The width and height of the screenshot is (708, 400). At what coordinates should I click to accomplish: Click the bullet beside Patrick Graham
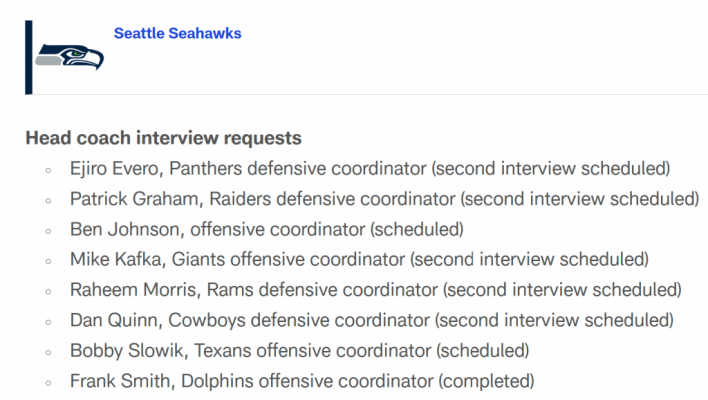point(48,201)
